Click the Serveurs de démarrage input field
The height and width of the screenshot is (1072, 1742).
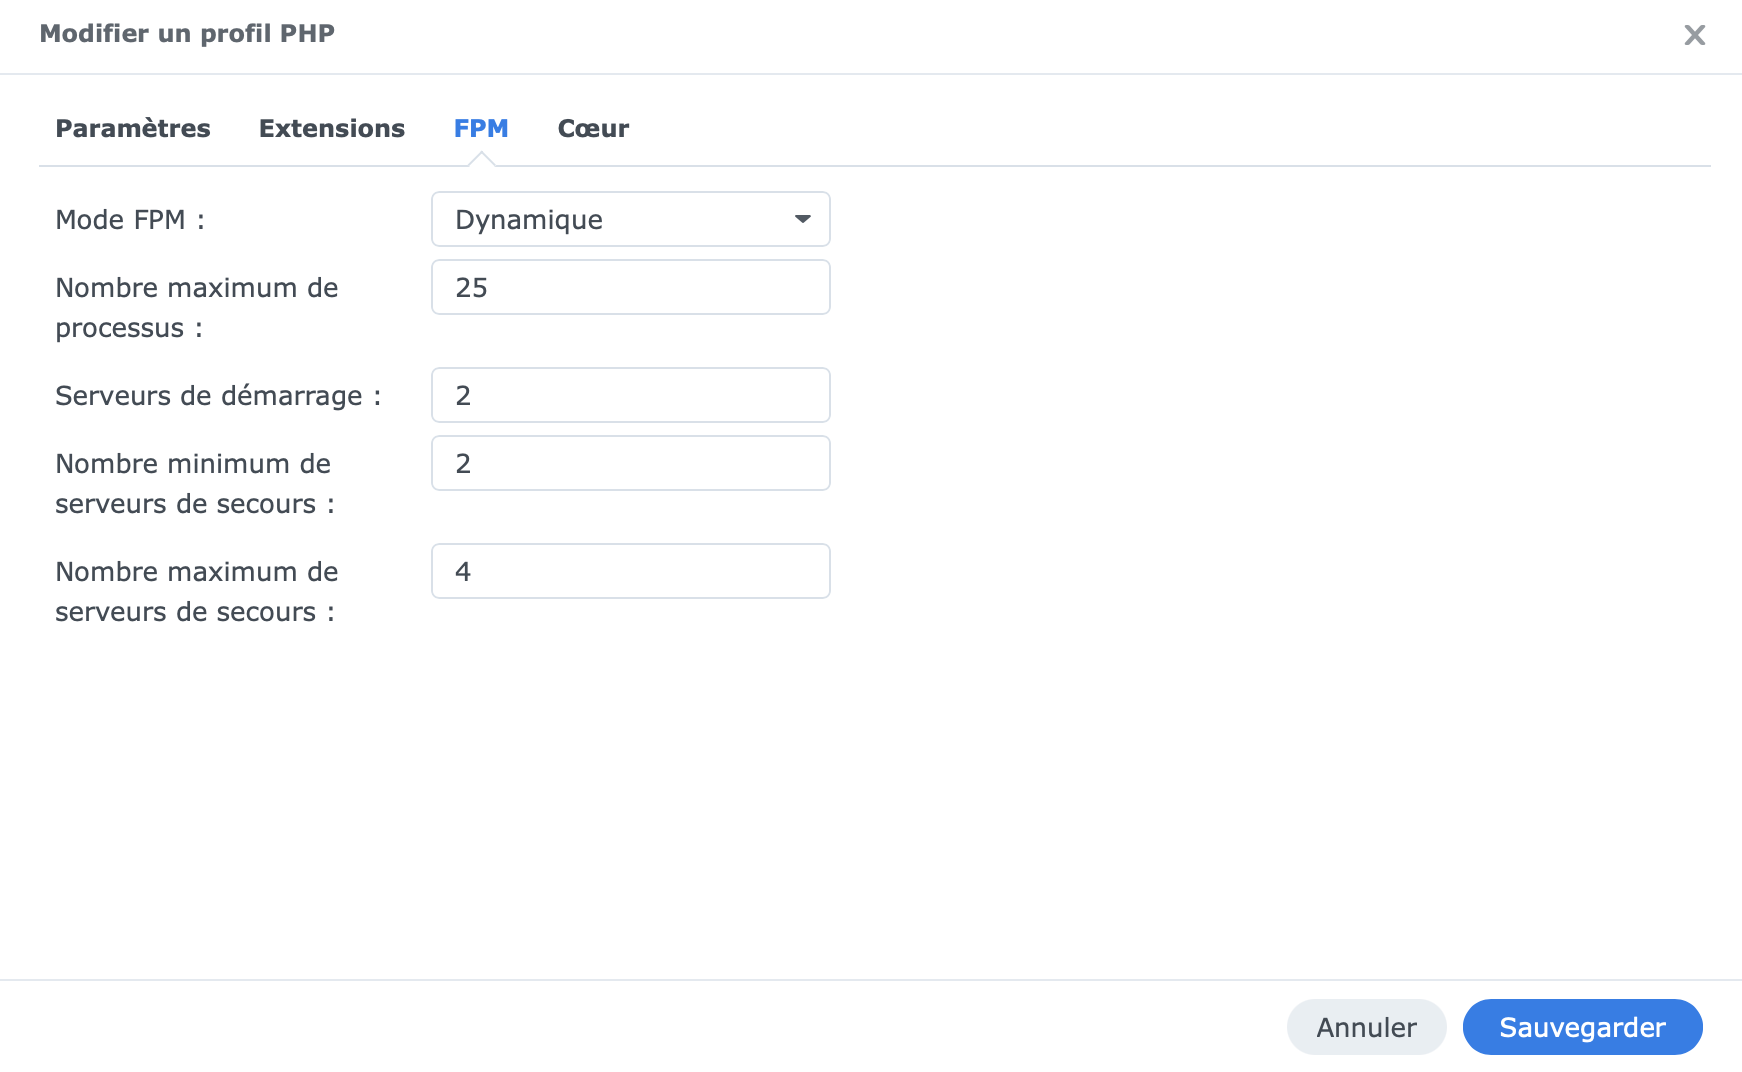pyautogui.click(x=630, y=396)
